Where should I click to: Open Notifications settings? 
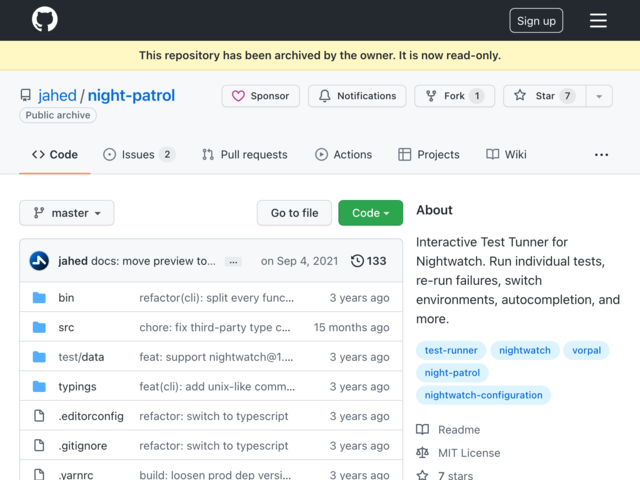point(357,96)
